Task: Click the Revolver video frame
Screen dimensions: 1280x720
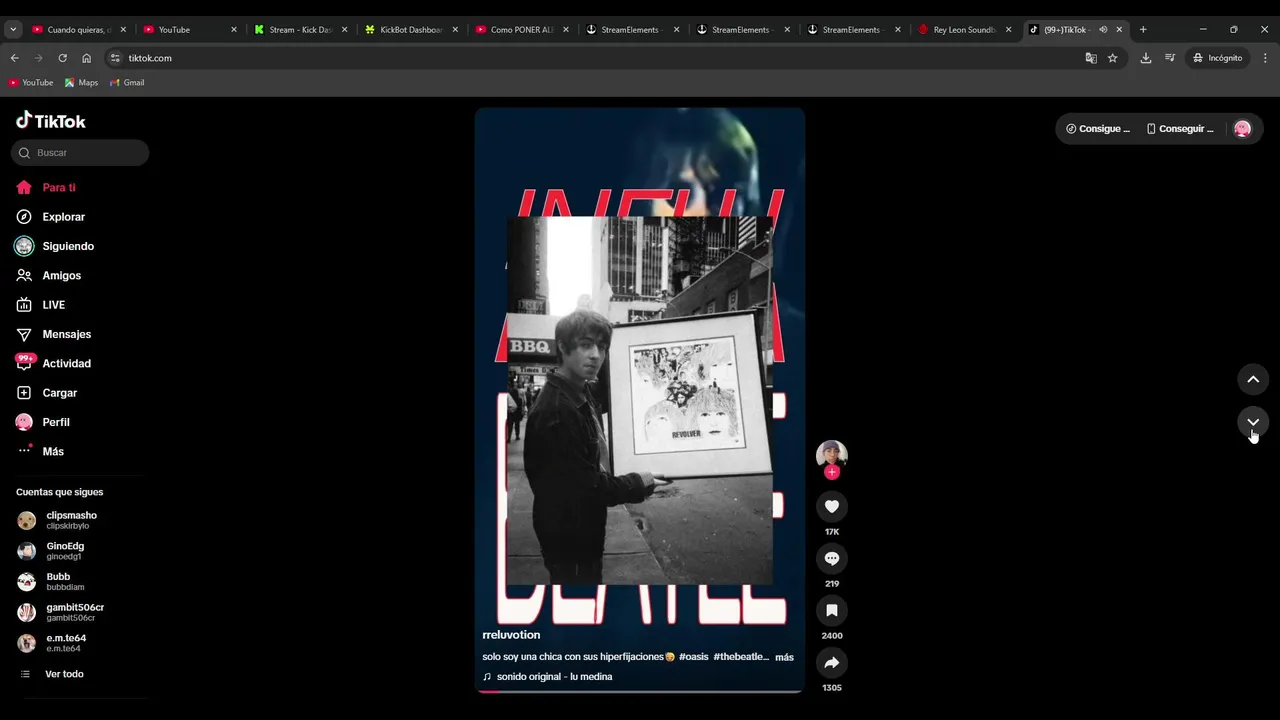Action: click(x=640, y=400)
